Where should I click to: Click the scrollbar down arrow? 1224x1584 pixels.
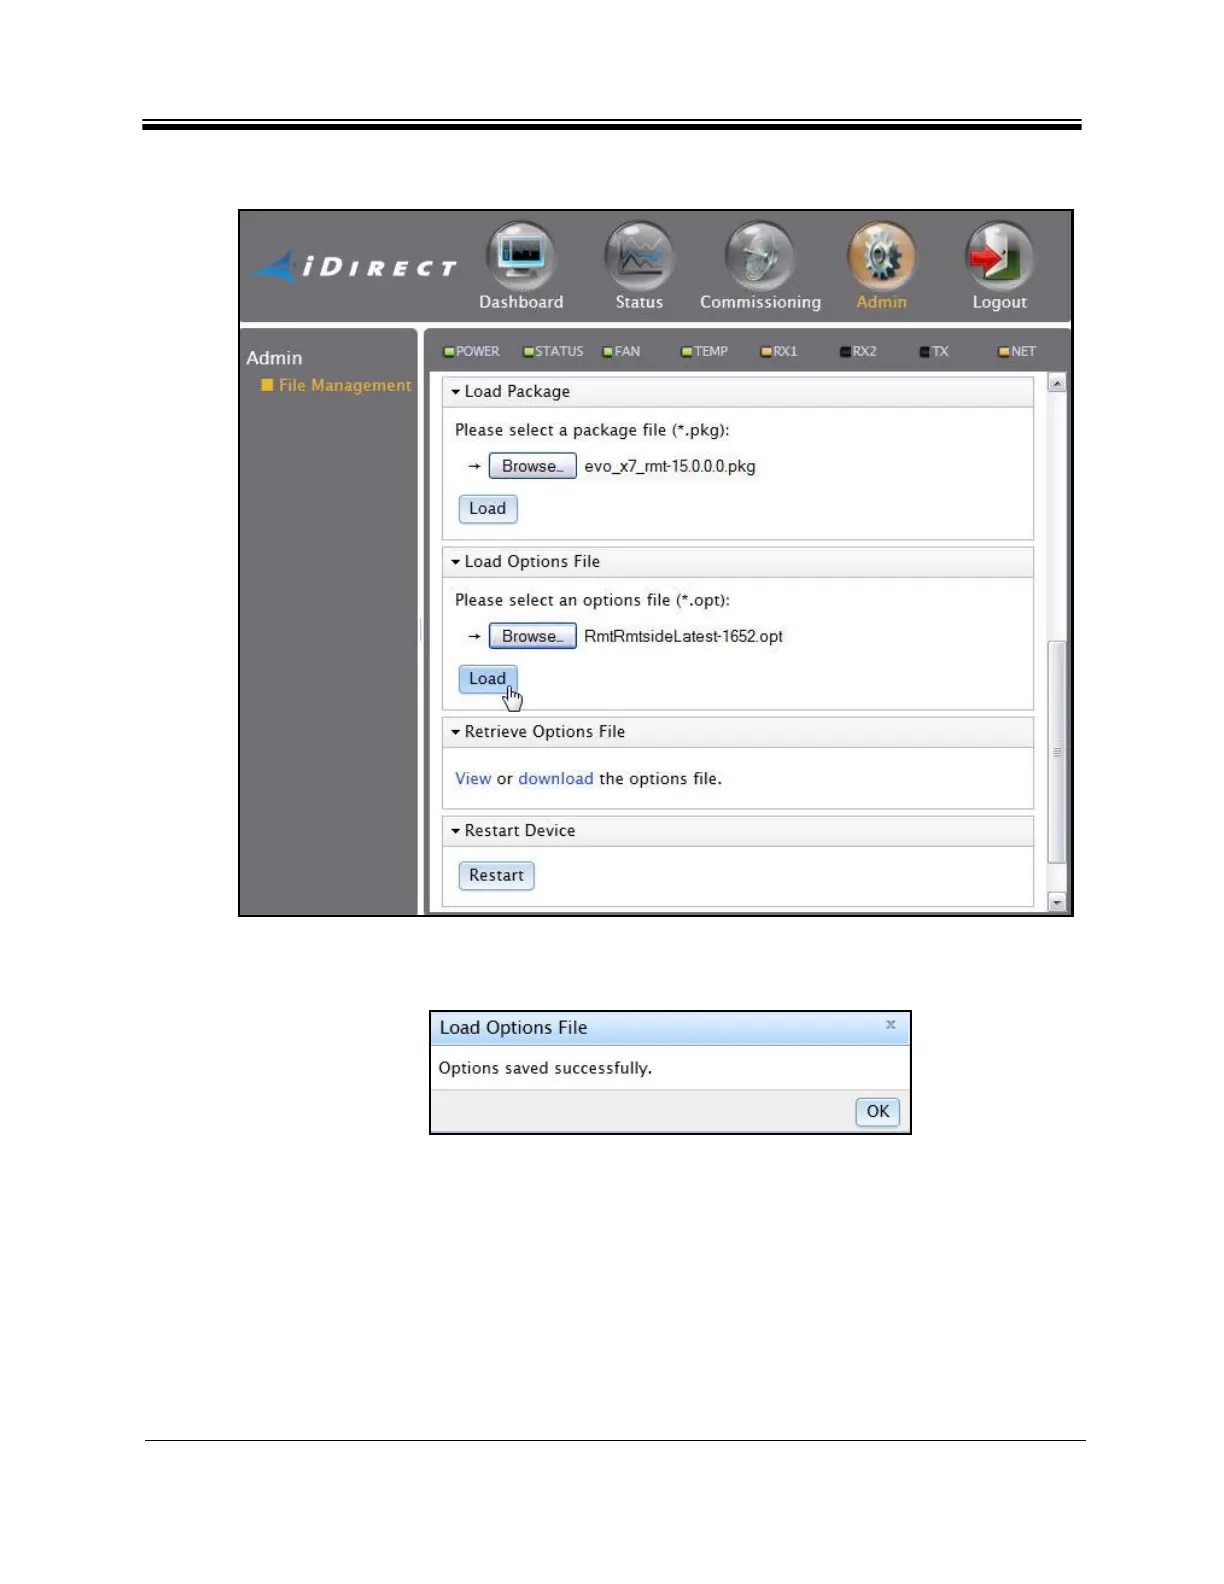[x=1057, y=902]
